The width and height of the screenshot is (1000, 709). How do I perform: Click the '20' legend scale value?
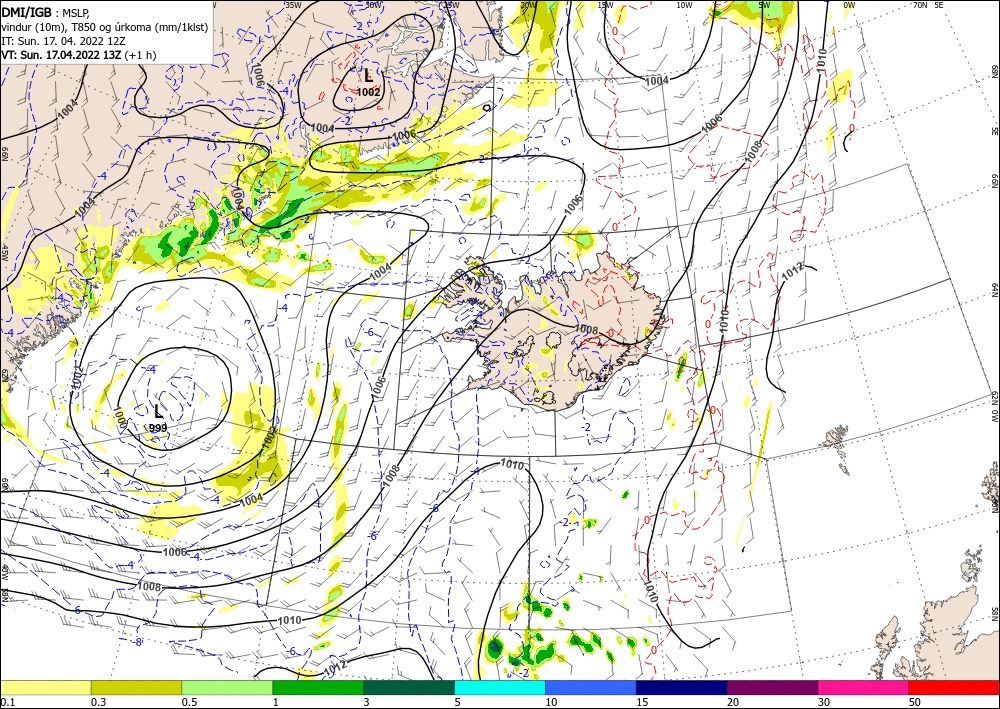(x=733, y=702)
